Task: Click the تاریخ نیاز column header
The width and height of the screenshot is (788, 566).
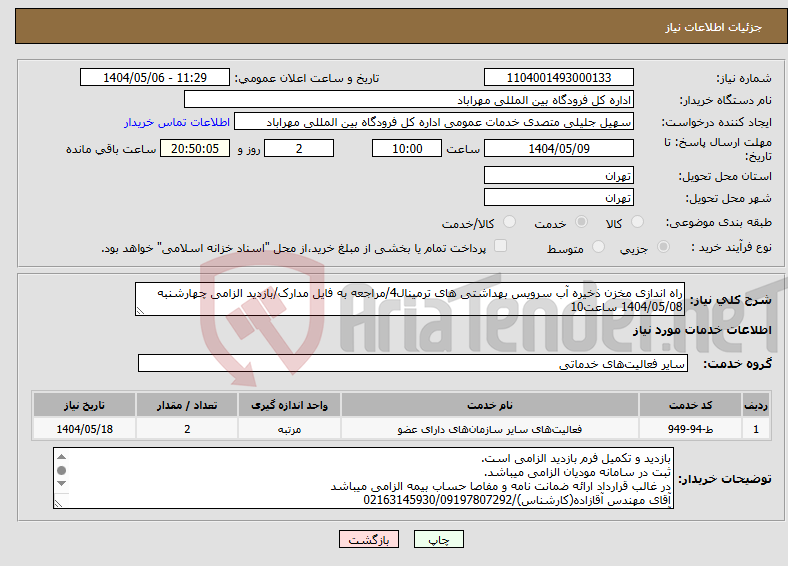Action: click(x=84, y=405)
